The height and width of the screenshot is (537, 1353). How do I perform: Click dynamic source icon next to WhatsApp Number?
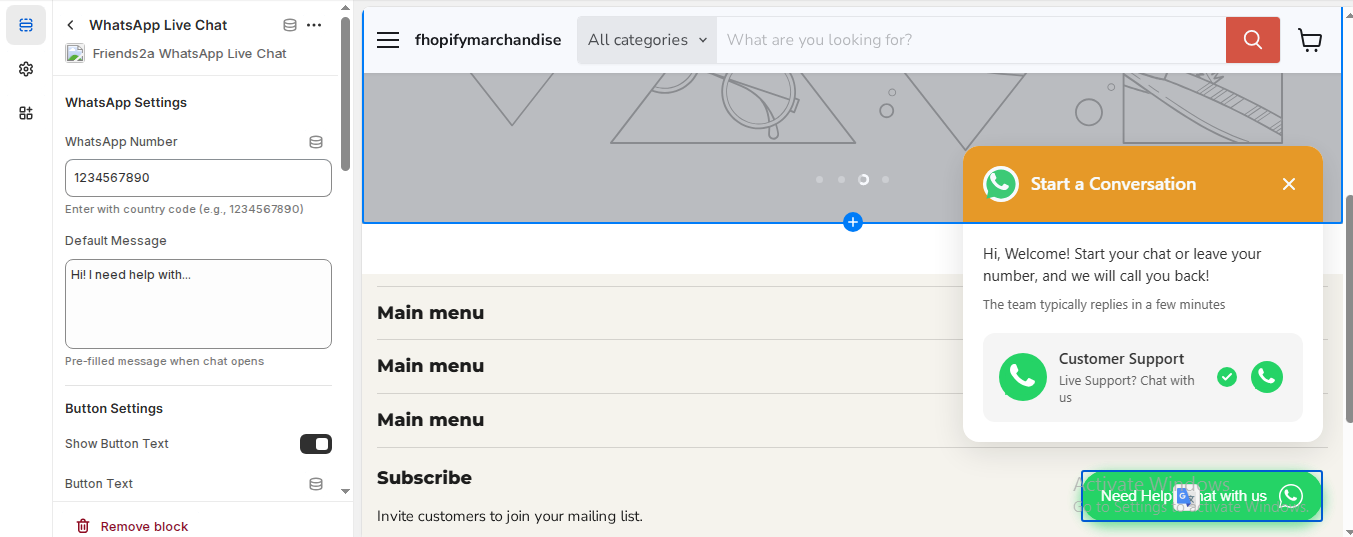(x=316, y=142)
